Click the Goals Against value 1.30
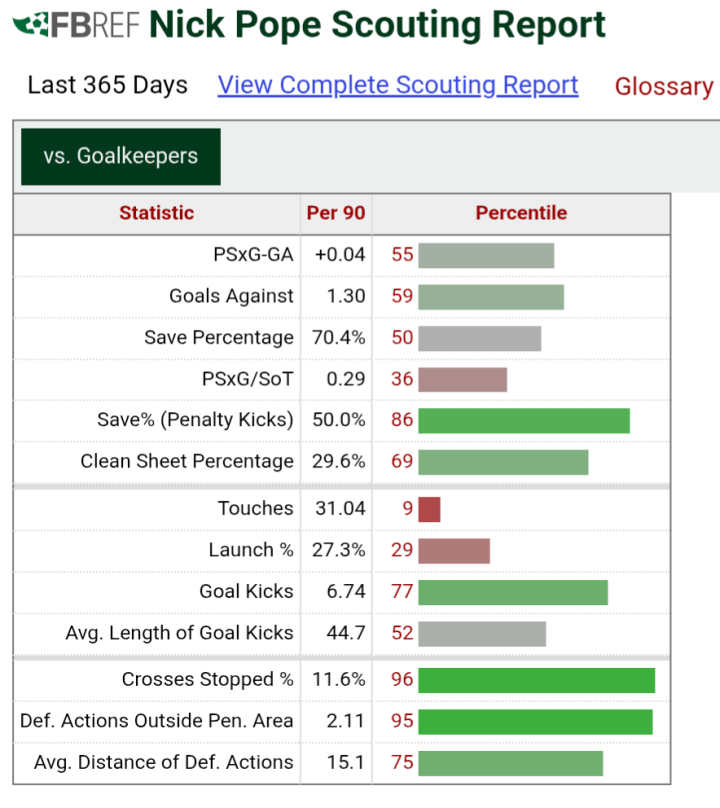The width and height of the screenshot is (720, 808). [x=346, y=296]
